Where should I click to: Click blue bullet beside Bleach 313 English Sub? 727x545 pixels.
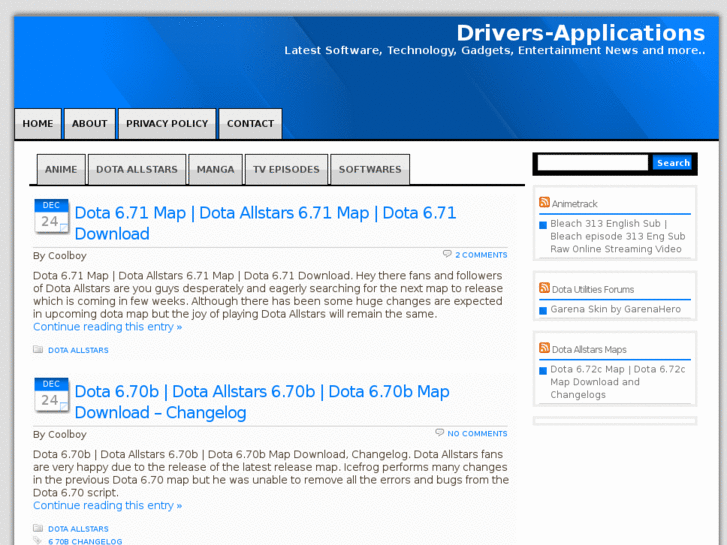pos(543,225)
